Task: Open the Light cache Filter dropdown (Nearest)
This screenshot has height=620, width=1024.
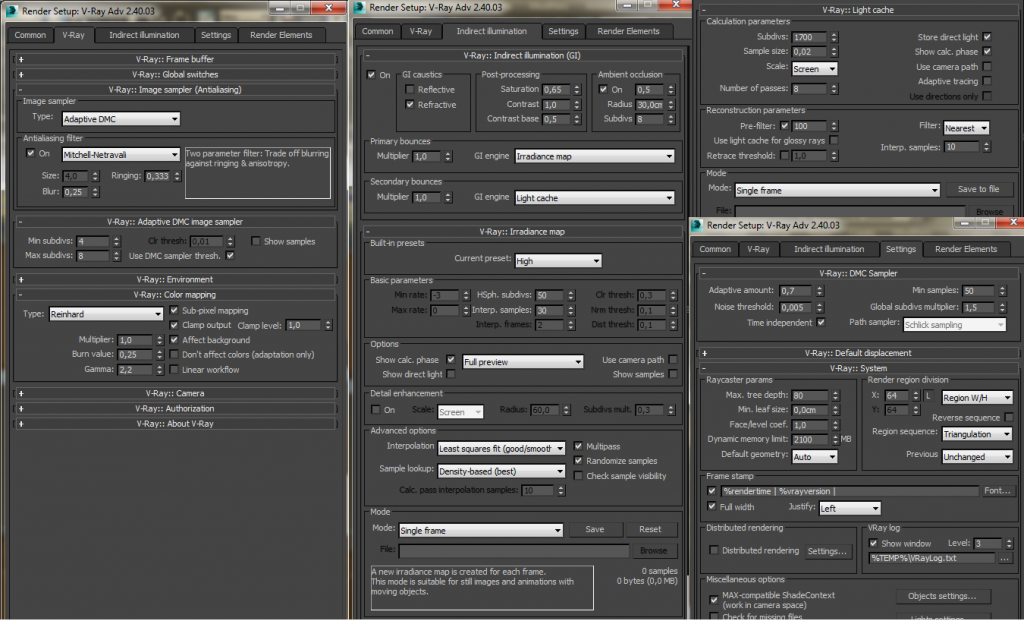Action: 966,128
